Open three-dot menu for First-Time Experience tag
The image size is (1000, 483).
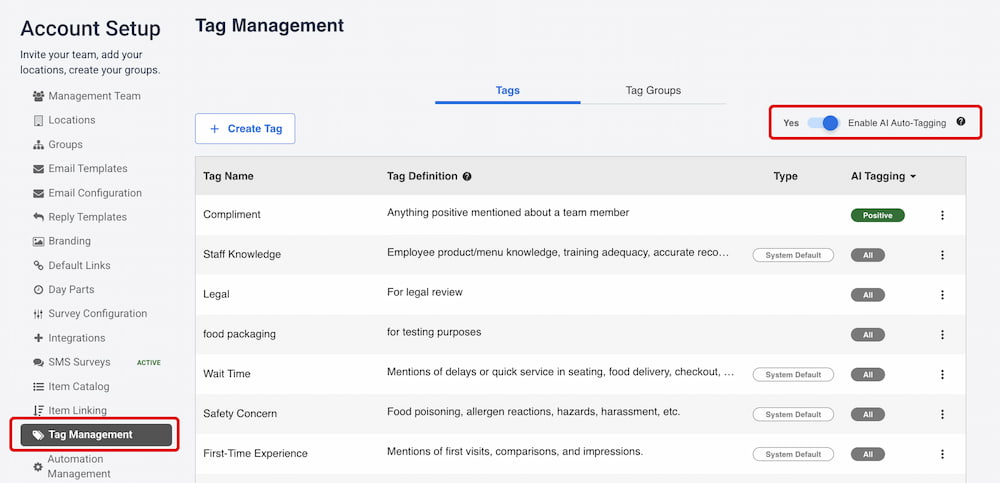click(943, 454)
